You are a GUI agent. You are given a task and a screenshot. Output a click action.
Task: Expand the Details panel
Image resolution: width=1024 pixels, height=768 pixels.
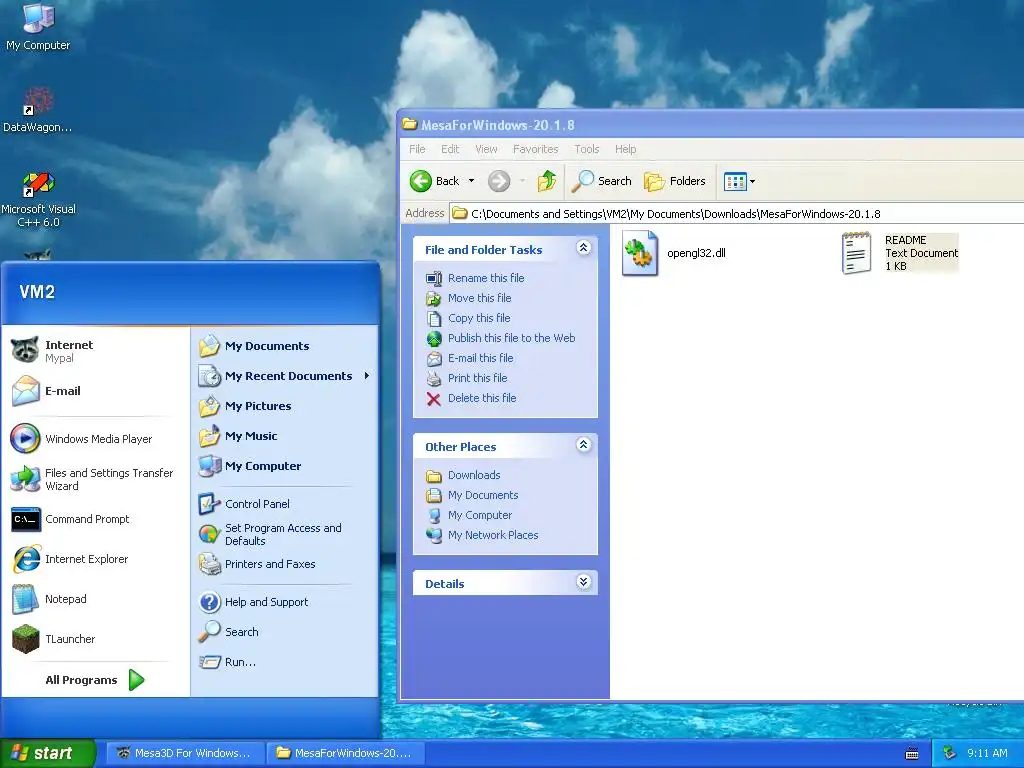pyautogui.click(x=584, y=583)
